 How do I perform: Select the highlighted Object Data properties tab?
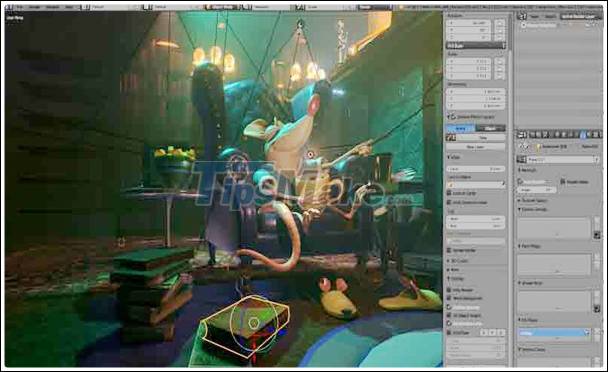[583, 135]
